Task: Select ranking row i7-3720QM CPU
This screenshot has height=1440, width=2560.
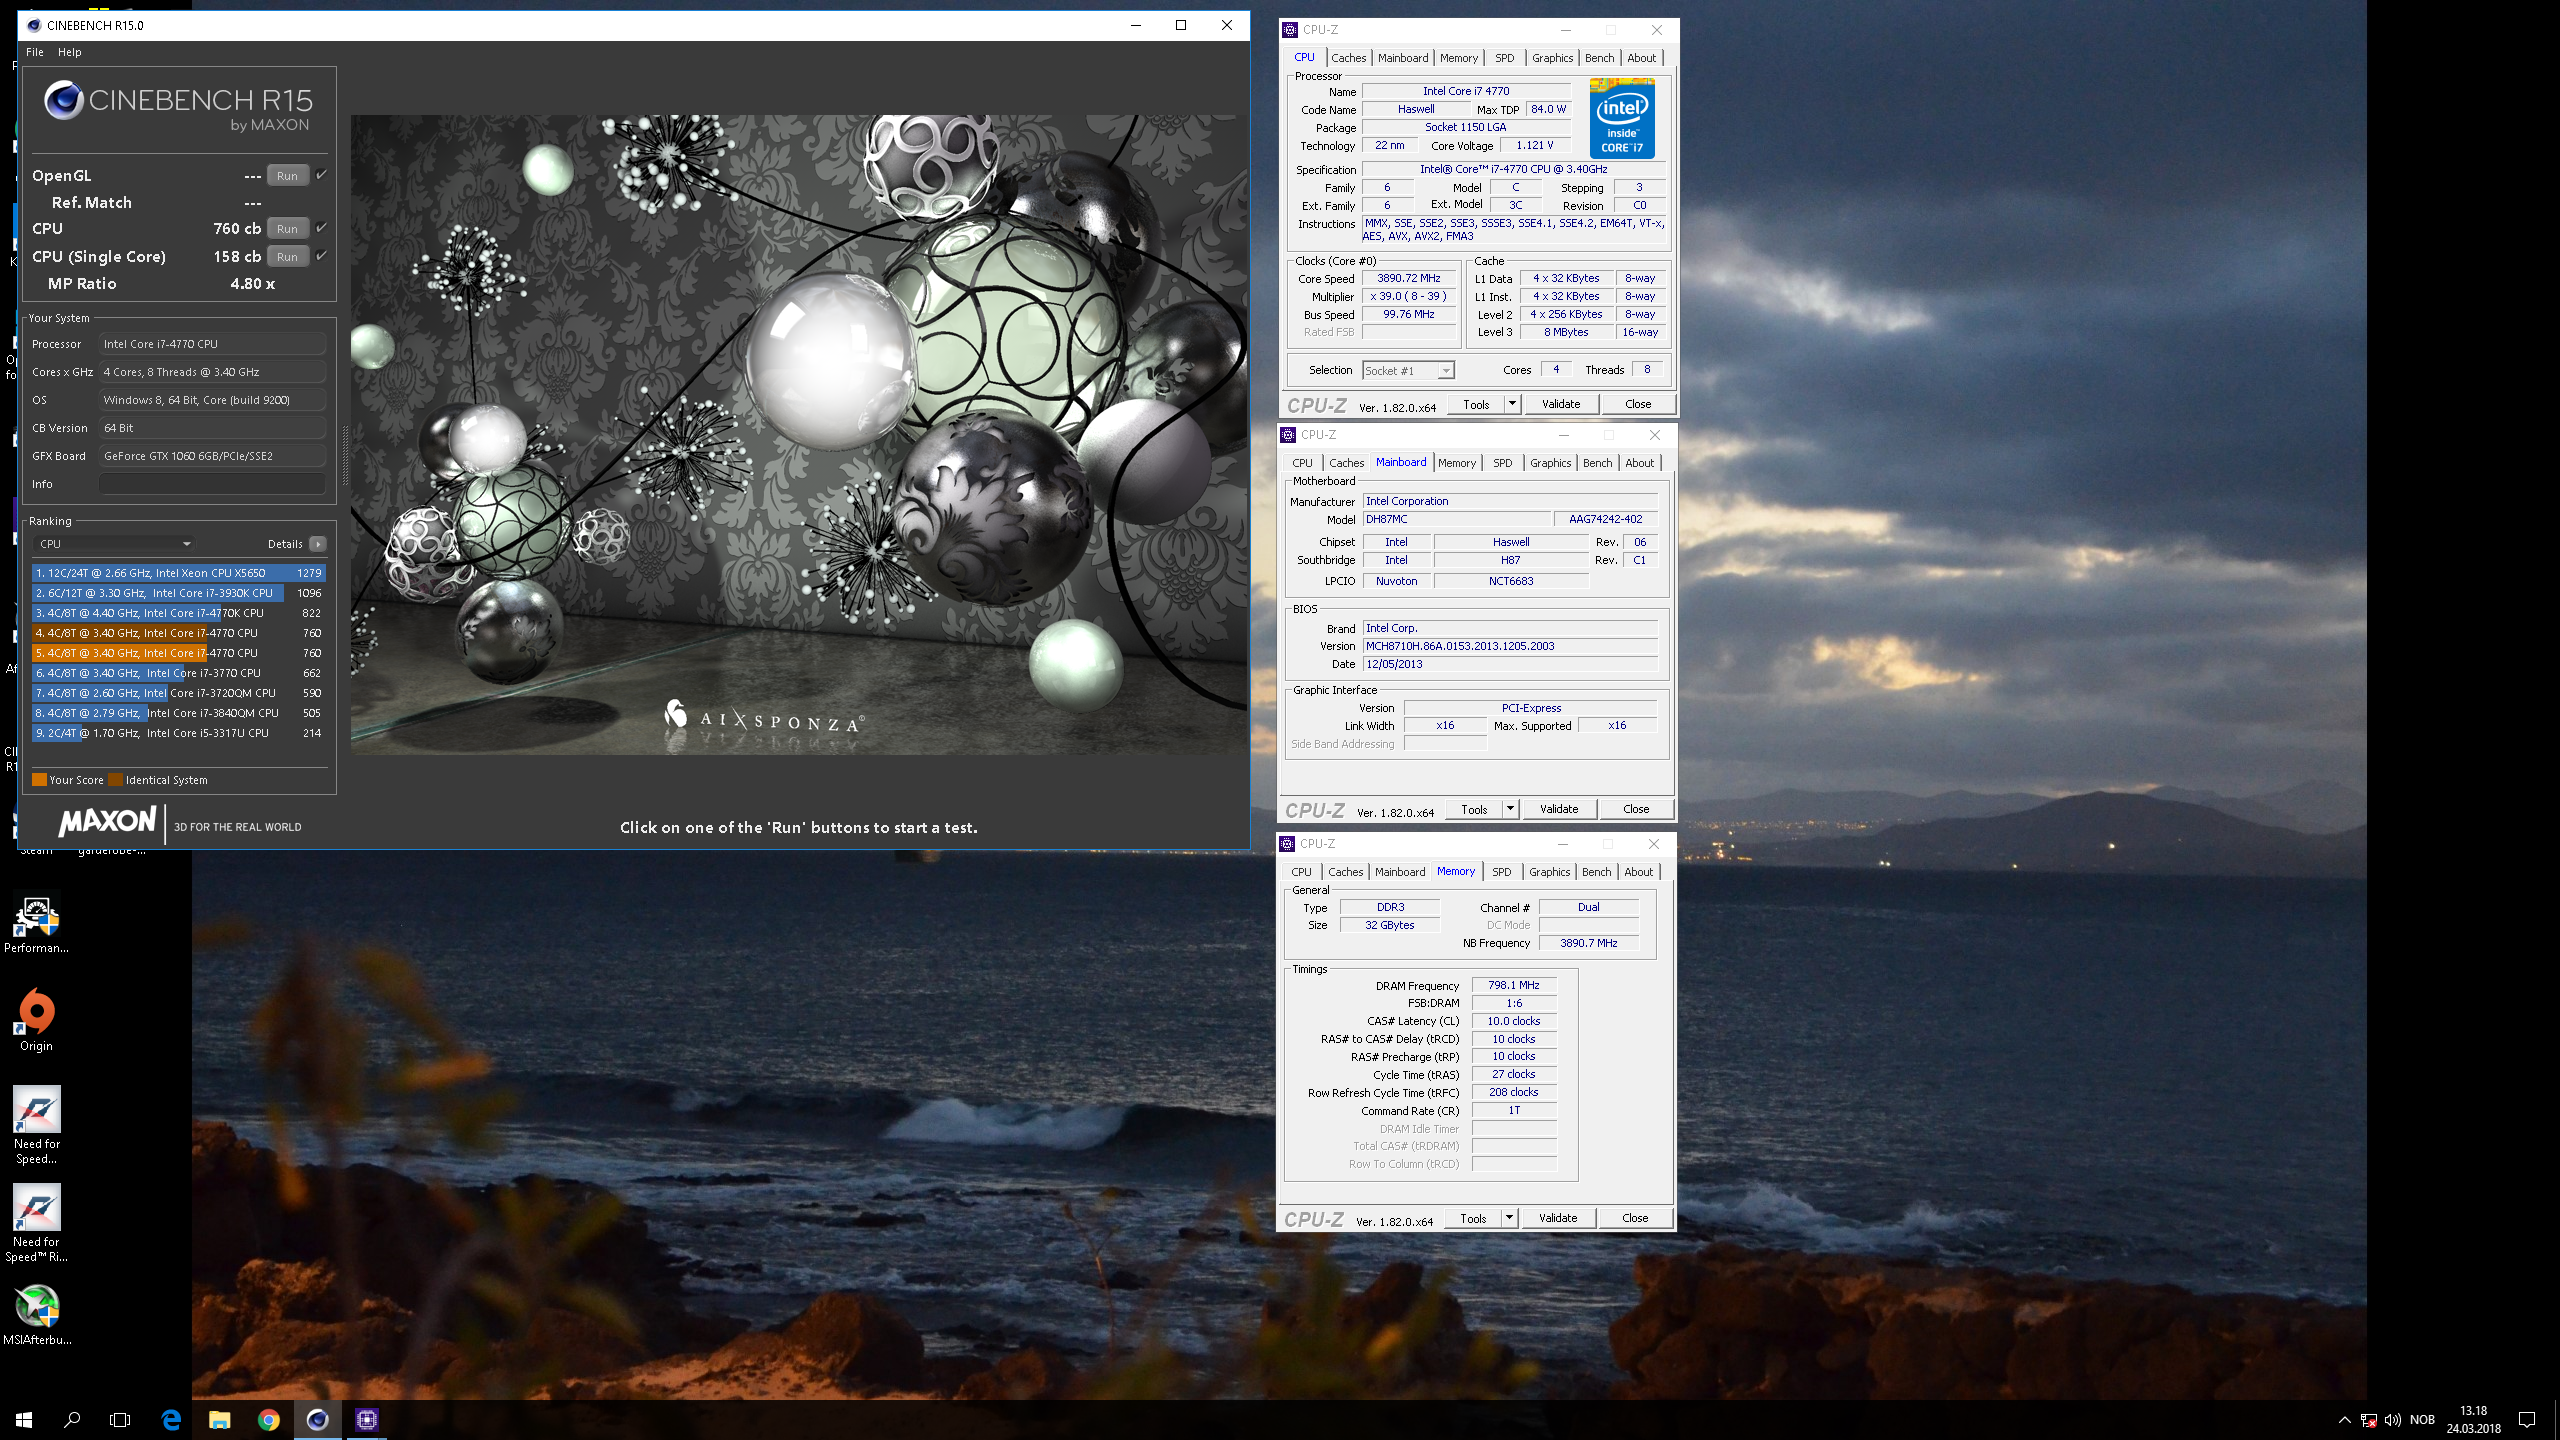Action: (179, 693)
